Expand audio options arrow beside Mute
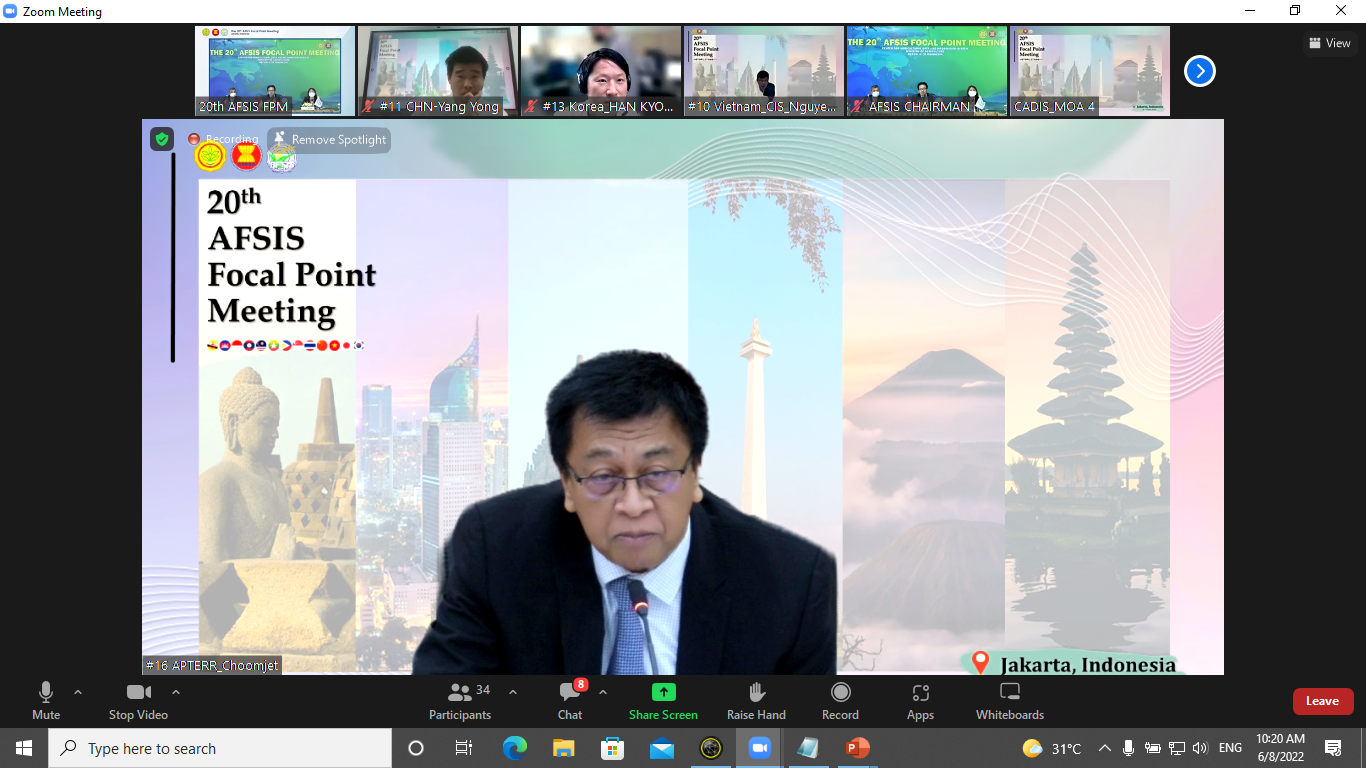This screenshot has height=768, width=1366. [78, 692]
